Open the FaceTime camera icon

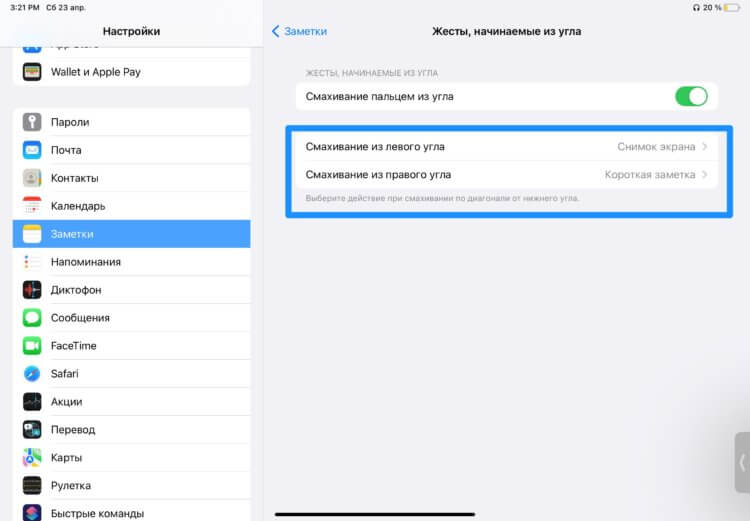pos(32,345)
